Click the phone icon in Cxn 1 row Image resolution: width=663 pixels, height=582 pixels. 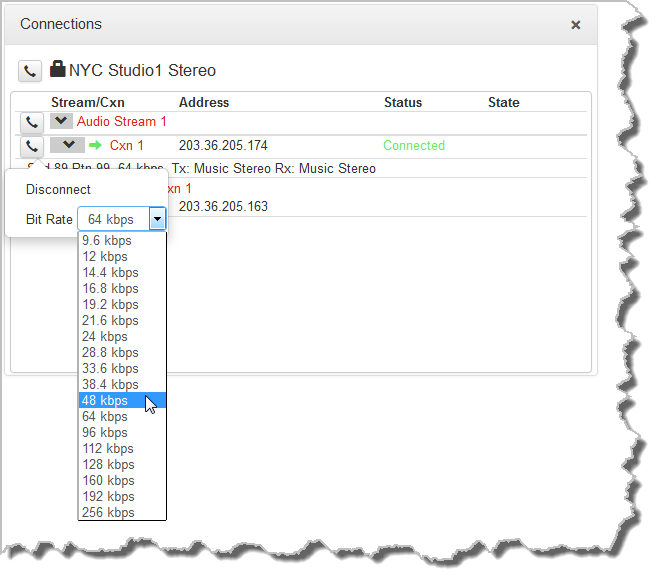(32, 146)
